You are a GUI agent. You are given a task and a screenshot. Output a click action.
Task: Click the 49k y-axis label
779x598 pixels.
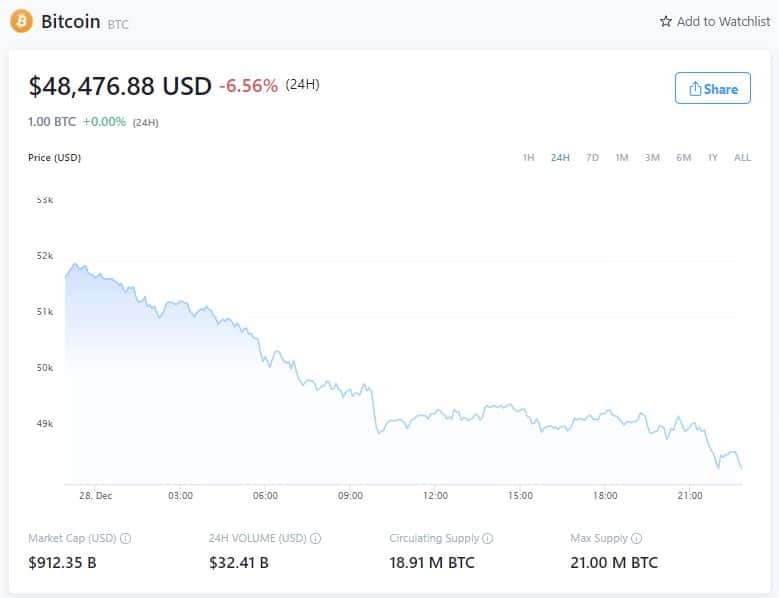tap(45, 424)
